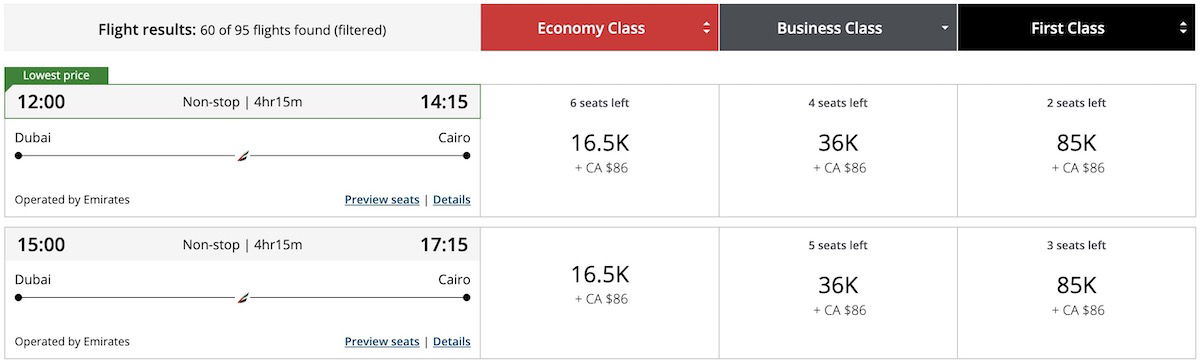Choose 85K First fare with 2 seats left
Viewport: 1200px width, 363px height.
[x=1078, y=151]
